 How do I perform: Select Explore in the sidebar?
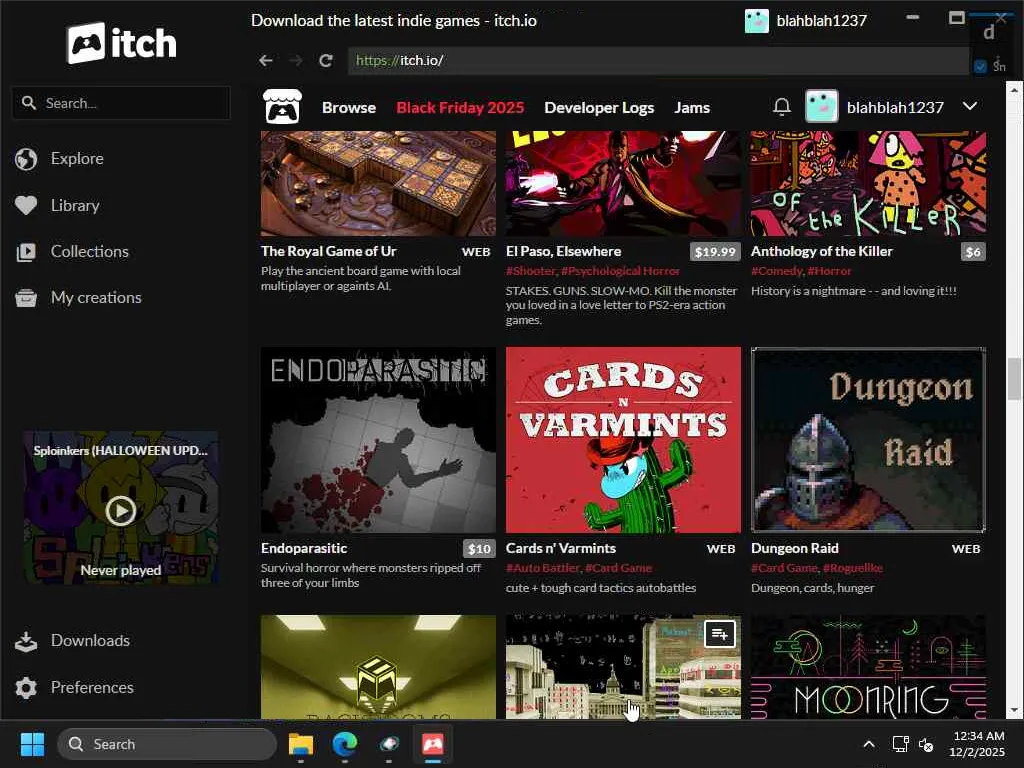(x=77, y=159)
